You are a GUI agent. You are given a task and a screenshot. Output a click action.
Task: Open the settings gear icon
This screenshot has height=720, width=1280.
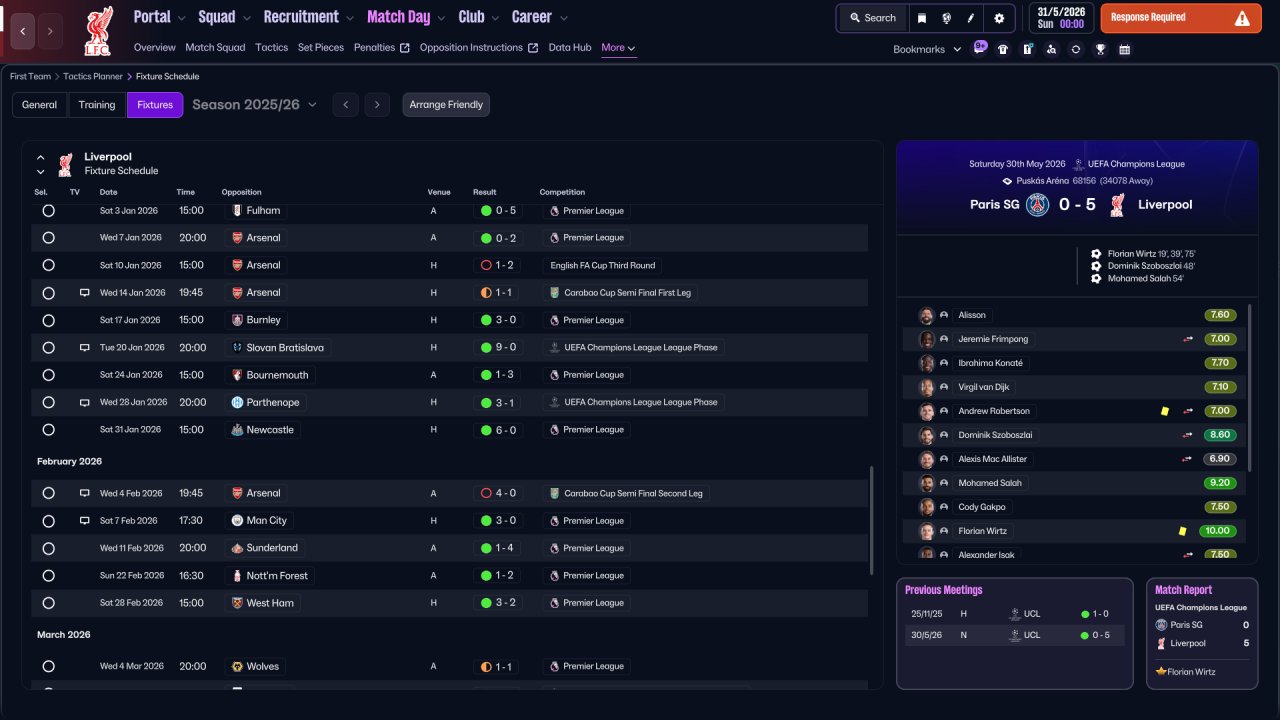[x=999, y=18]
